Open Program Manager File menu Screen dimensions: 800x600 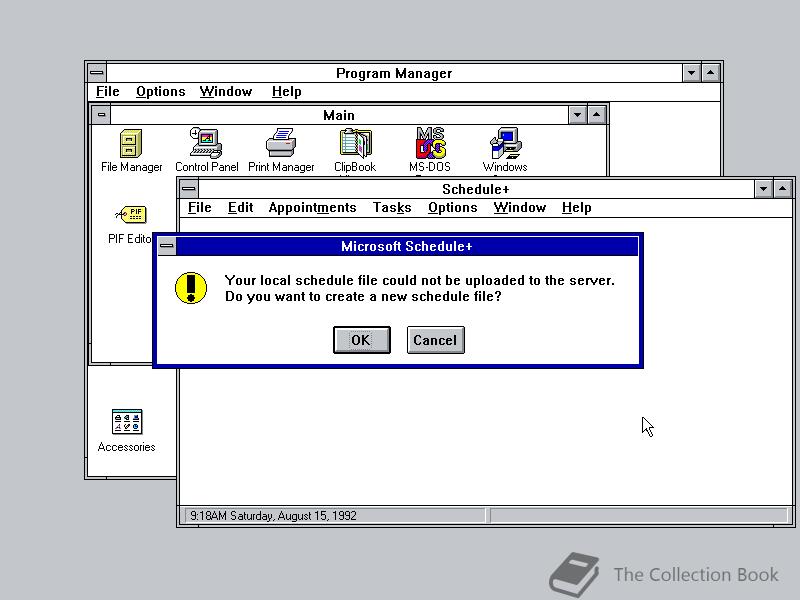(x=108, y=91)
